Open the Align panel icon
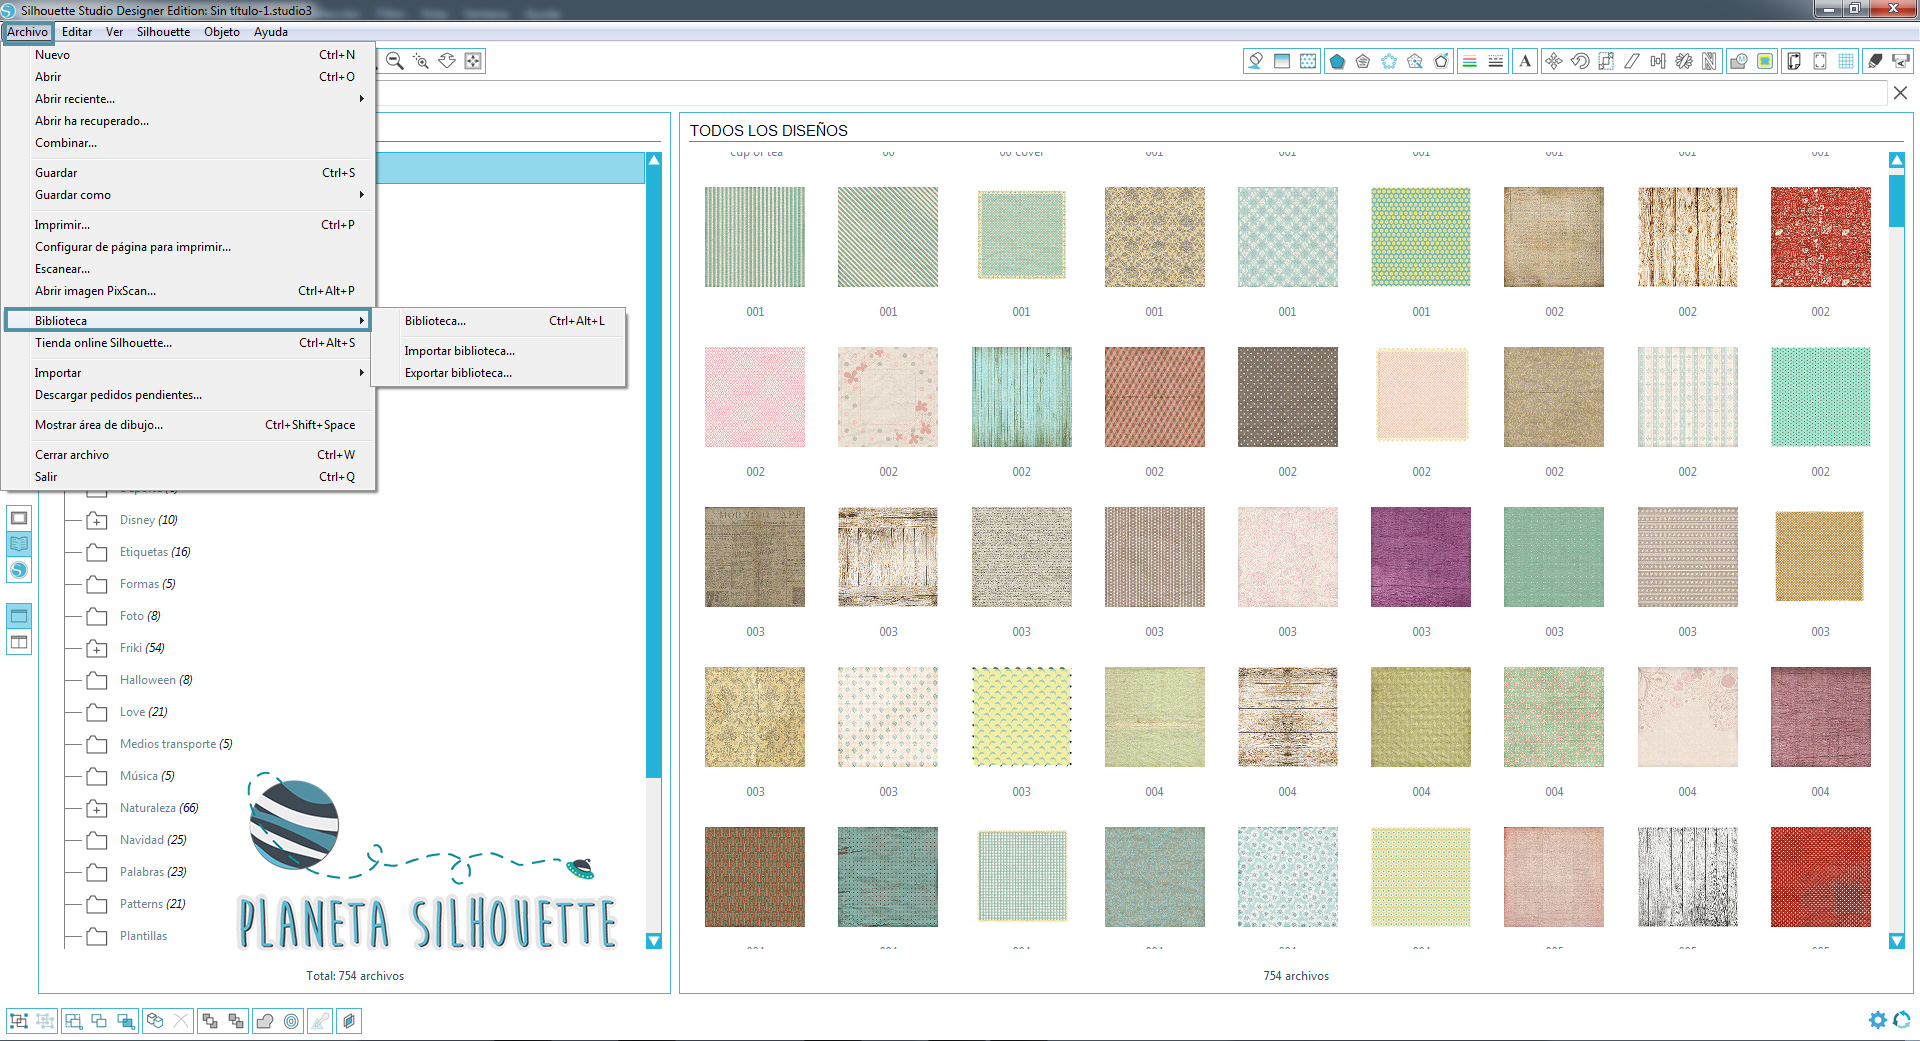The image size is (1920, 1041). click(x=1658, y=61)
